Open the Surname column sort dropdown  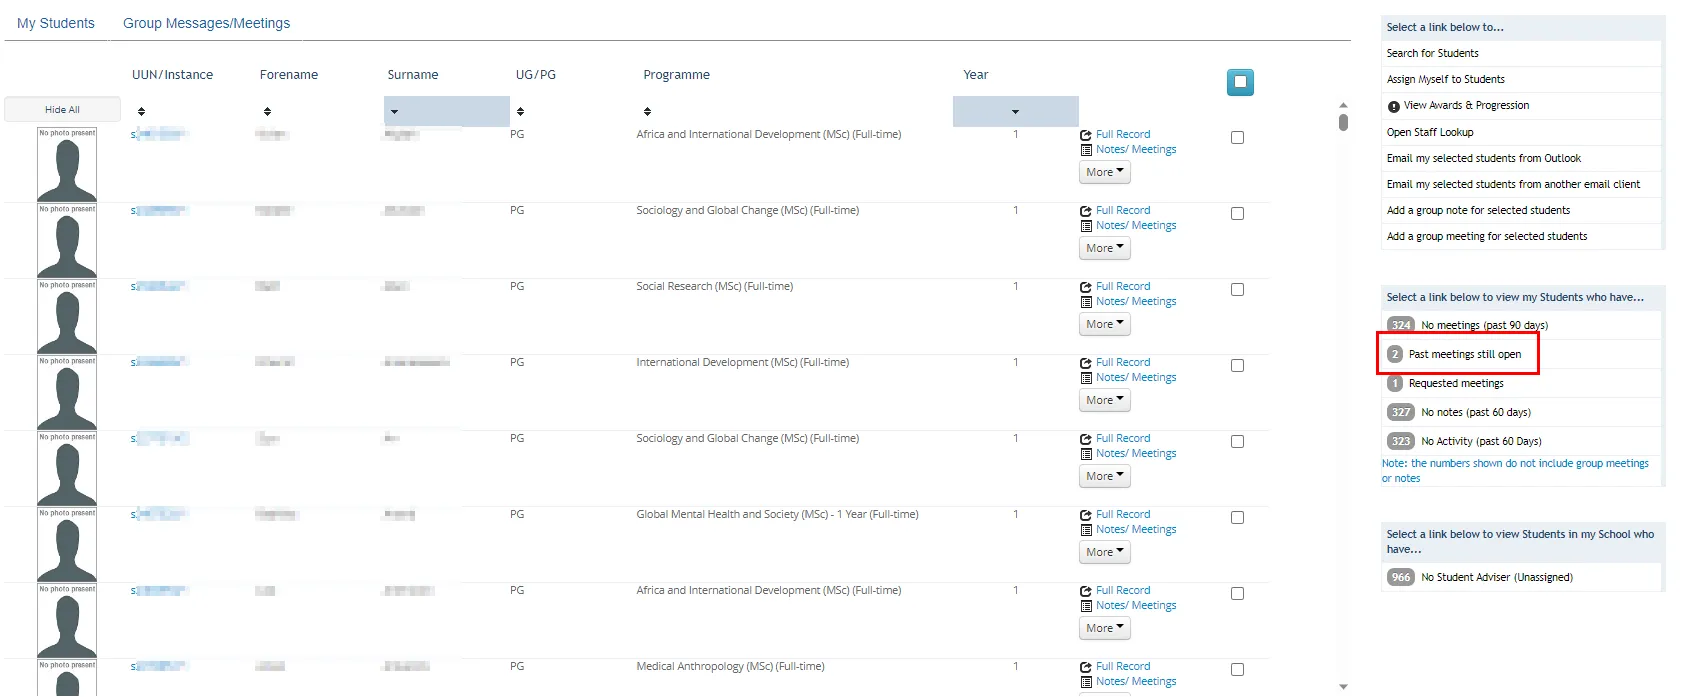446,111
